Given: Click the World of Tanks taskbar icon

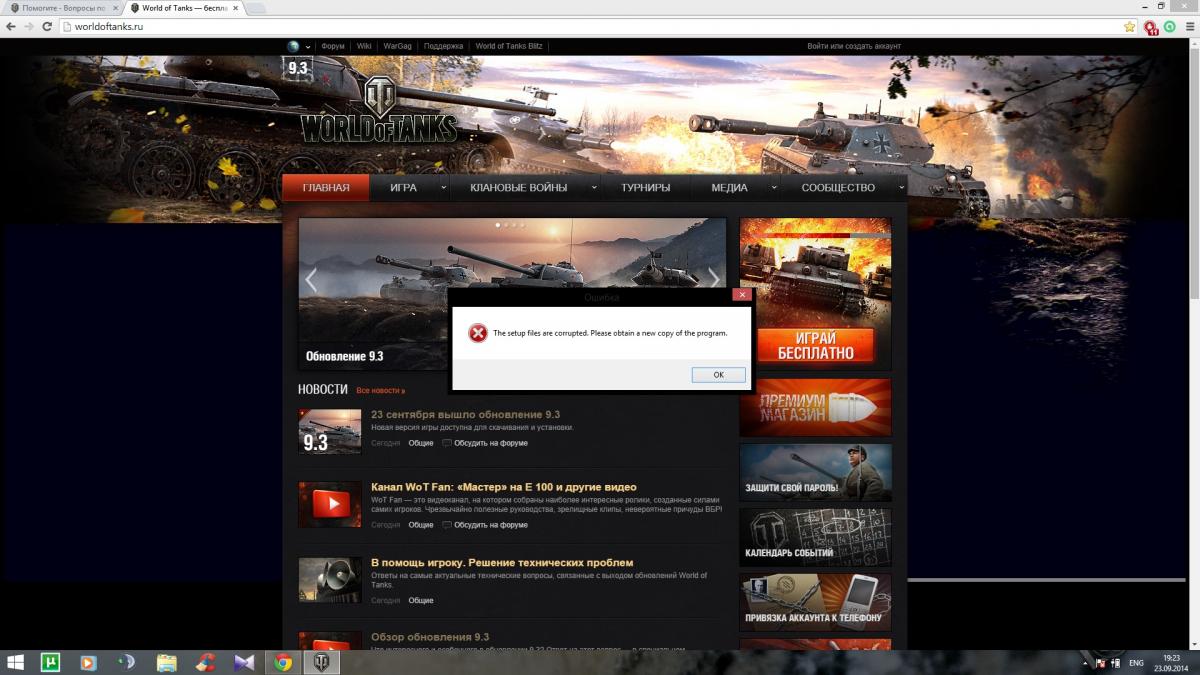Looking at the screenshot, I should tap(322, 662).
